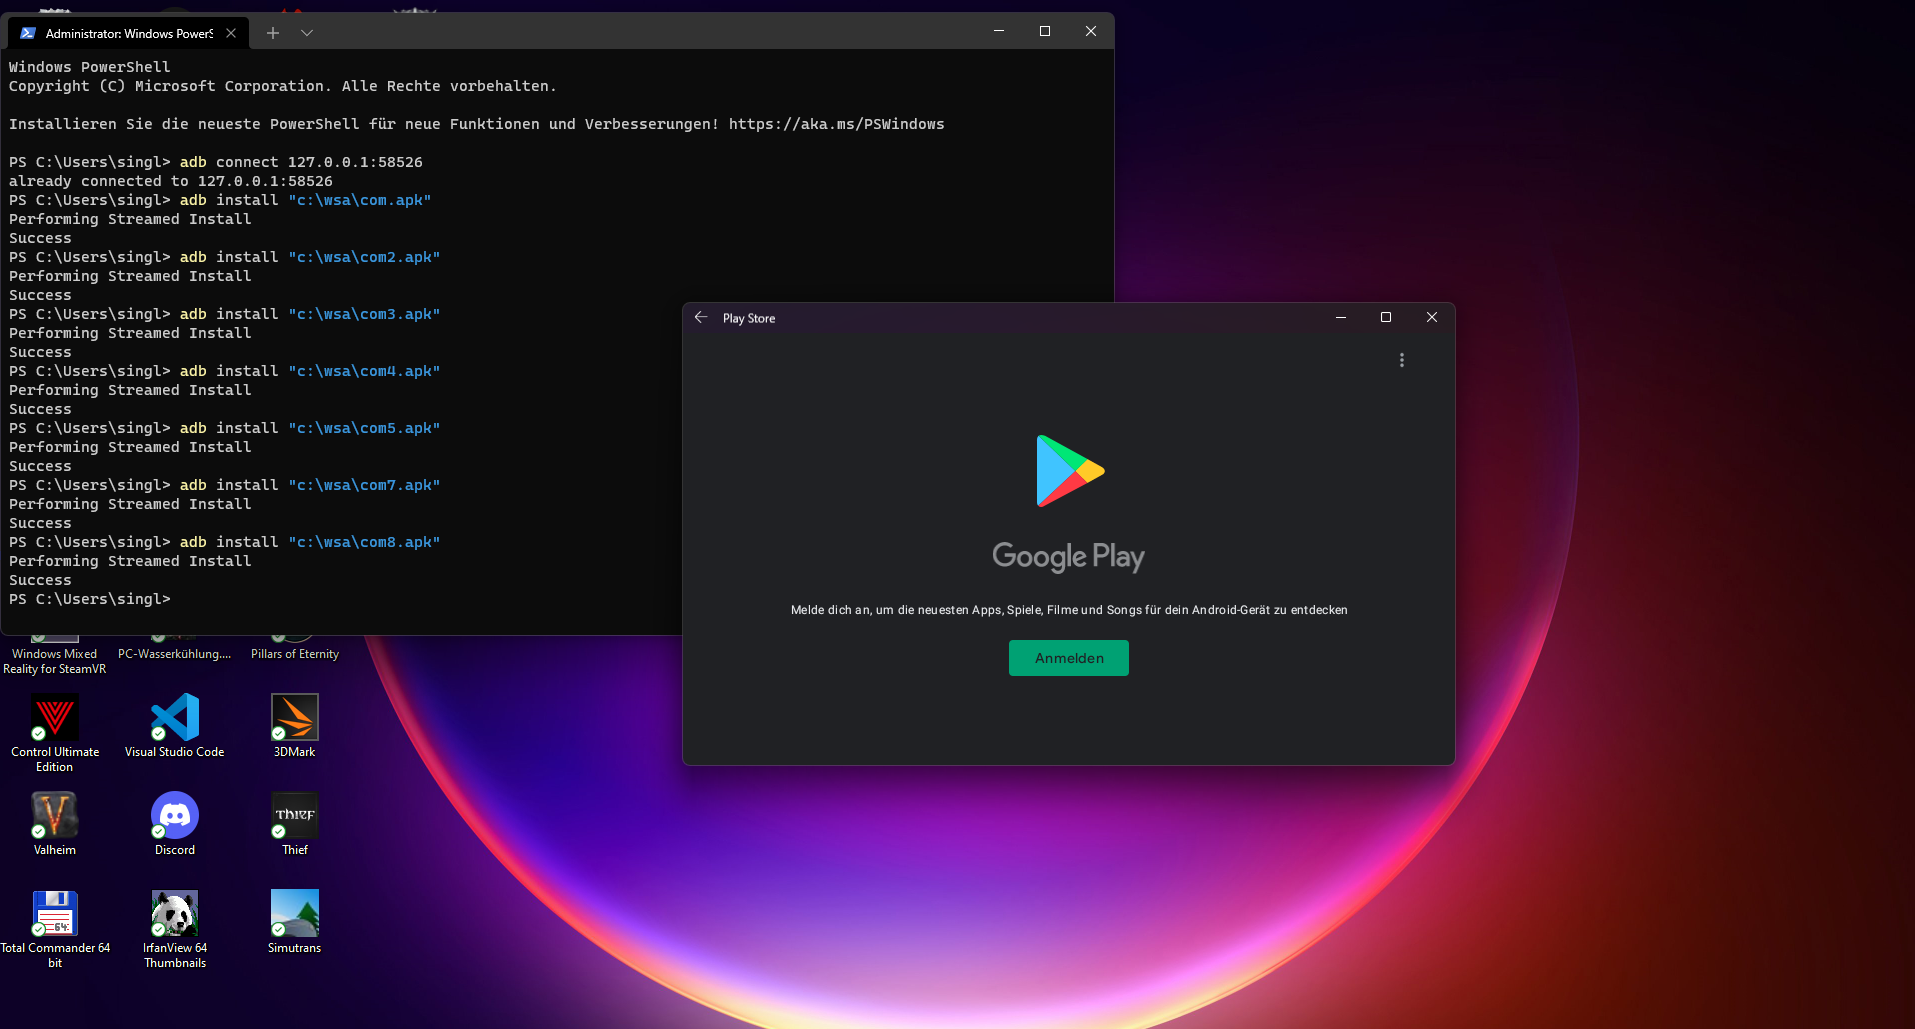Minimize the PowerShell terminal window
1915x1029 pixels.
tap(998, 31)
